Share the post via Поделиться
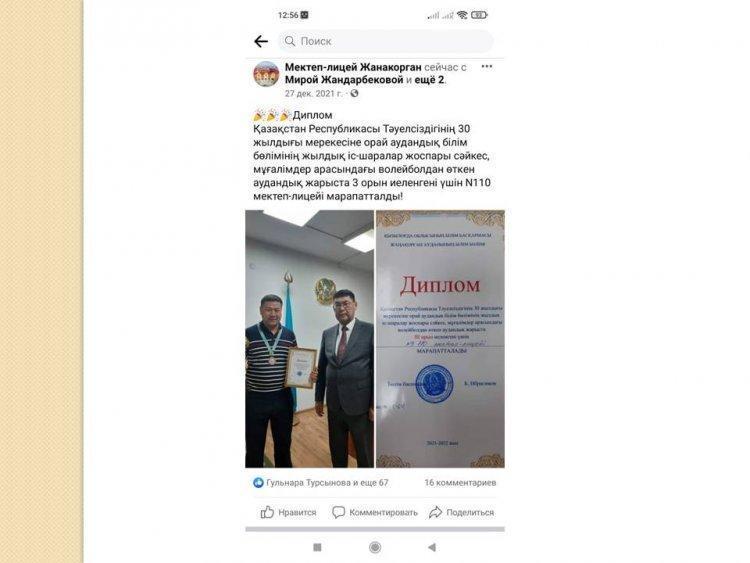Screen dimensions: 750x563 [461, 512]
